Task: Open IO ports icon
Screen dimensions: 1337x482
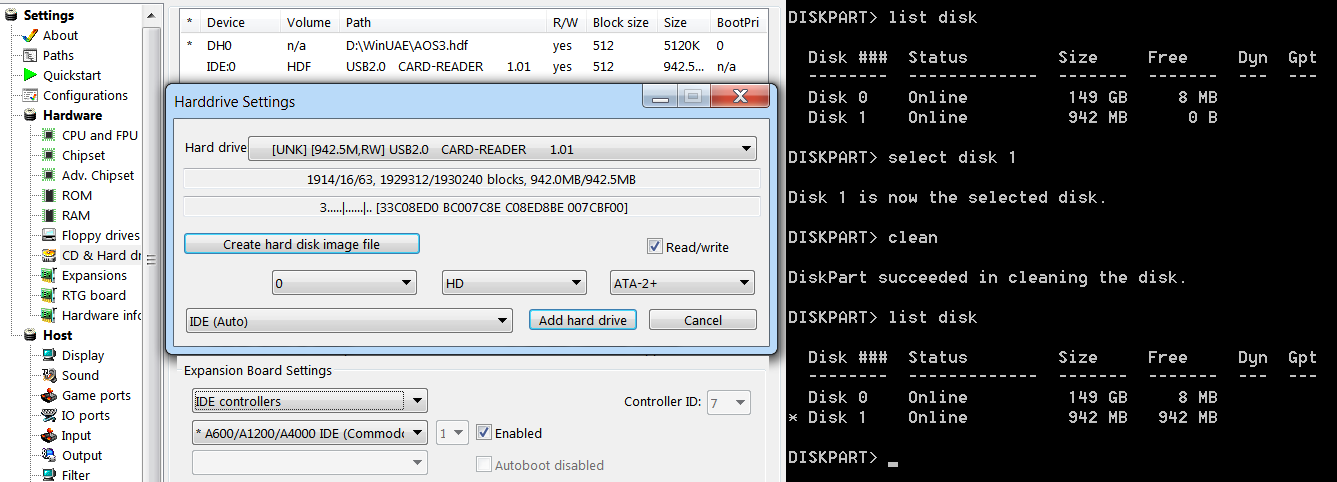Action: pos(48,415)
